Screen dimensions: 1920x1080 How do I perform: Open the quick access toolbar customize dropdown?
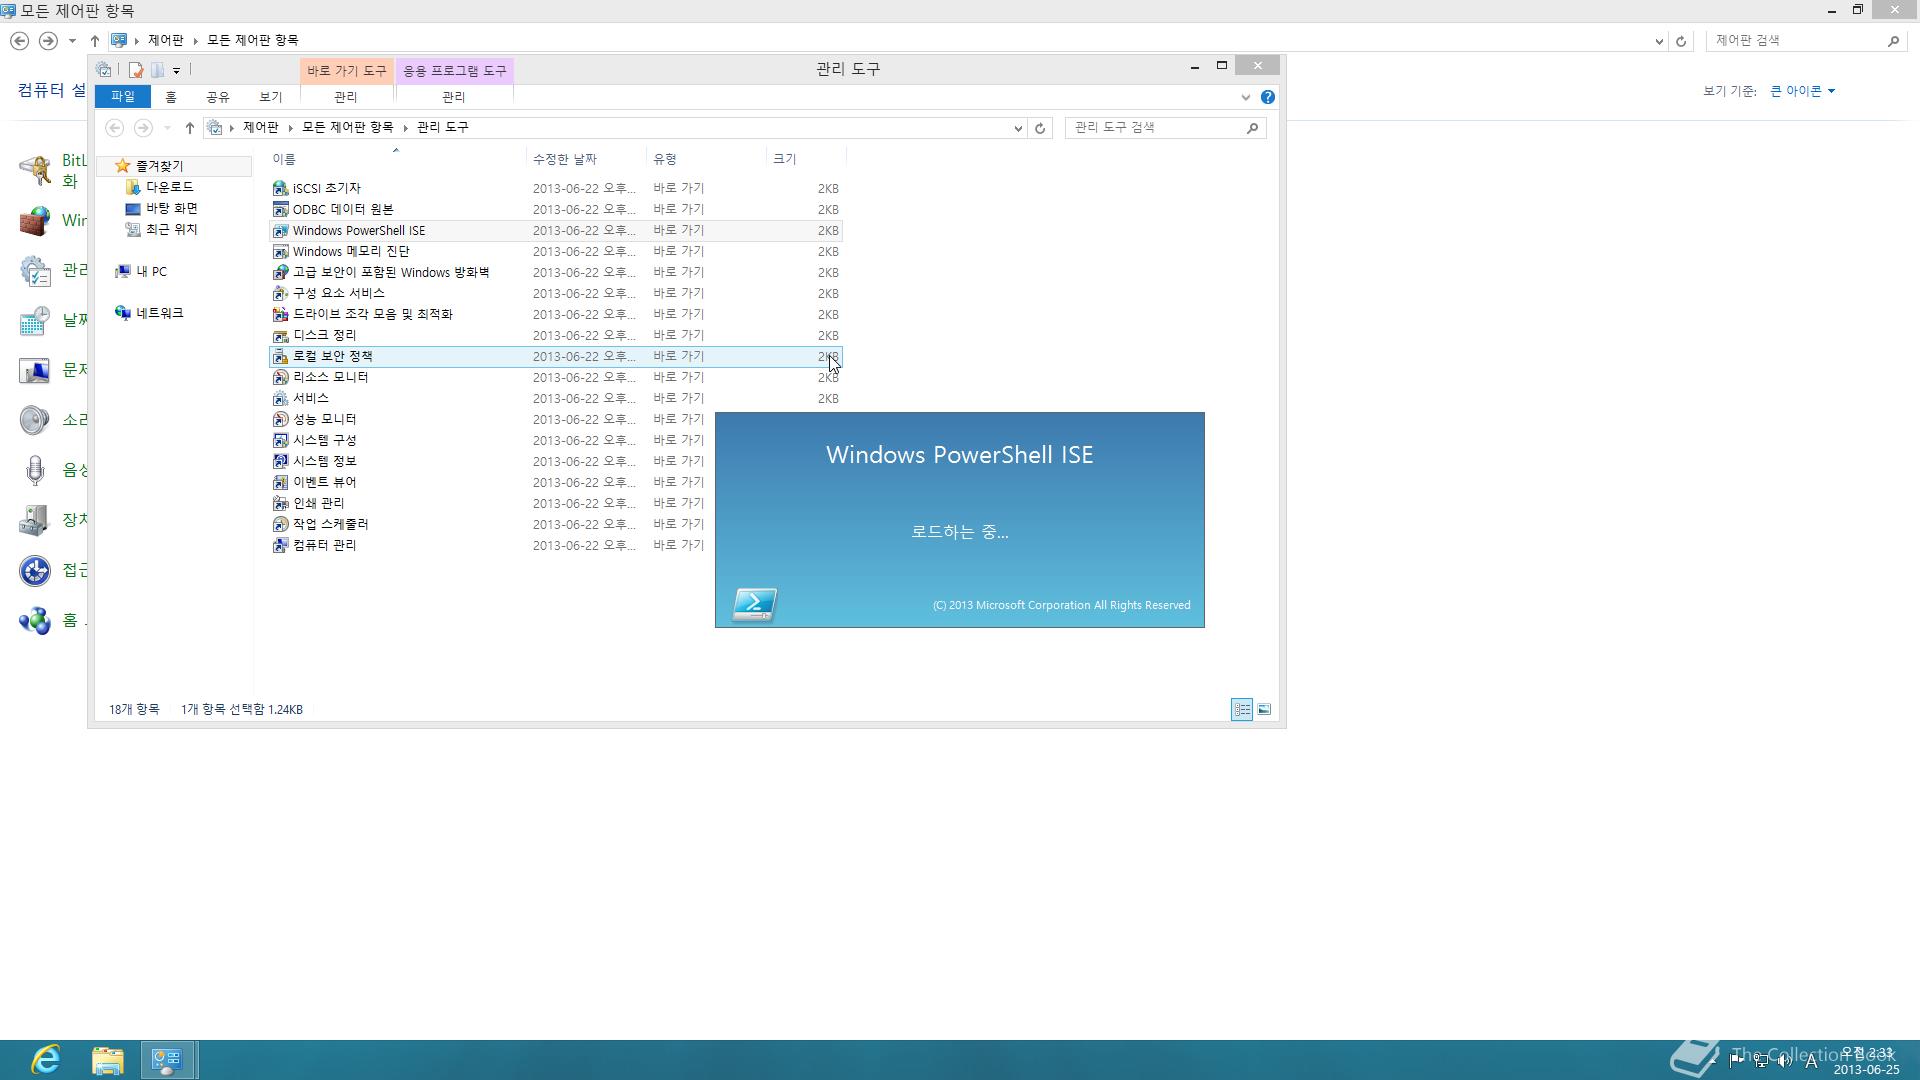coord(176,70)
